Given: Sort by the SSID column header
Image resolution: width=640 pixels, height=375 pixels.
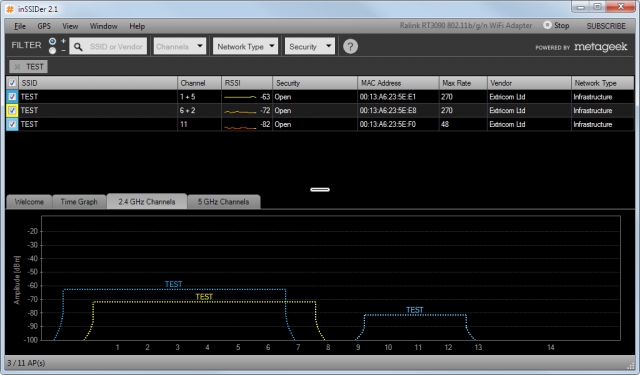Looking at the screenshot, I should coord(97,83).
